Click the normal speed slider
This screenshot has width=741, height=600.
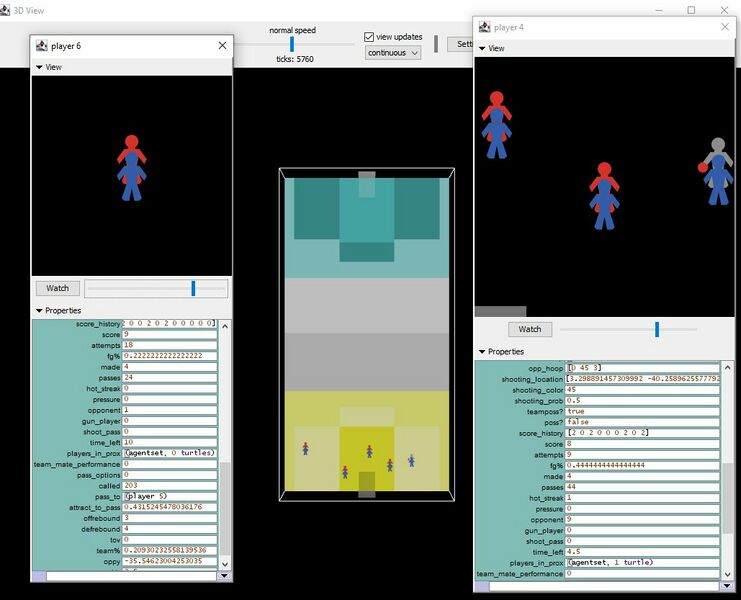click(x=292, y=44)
